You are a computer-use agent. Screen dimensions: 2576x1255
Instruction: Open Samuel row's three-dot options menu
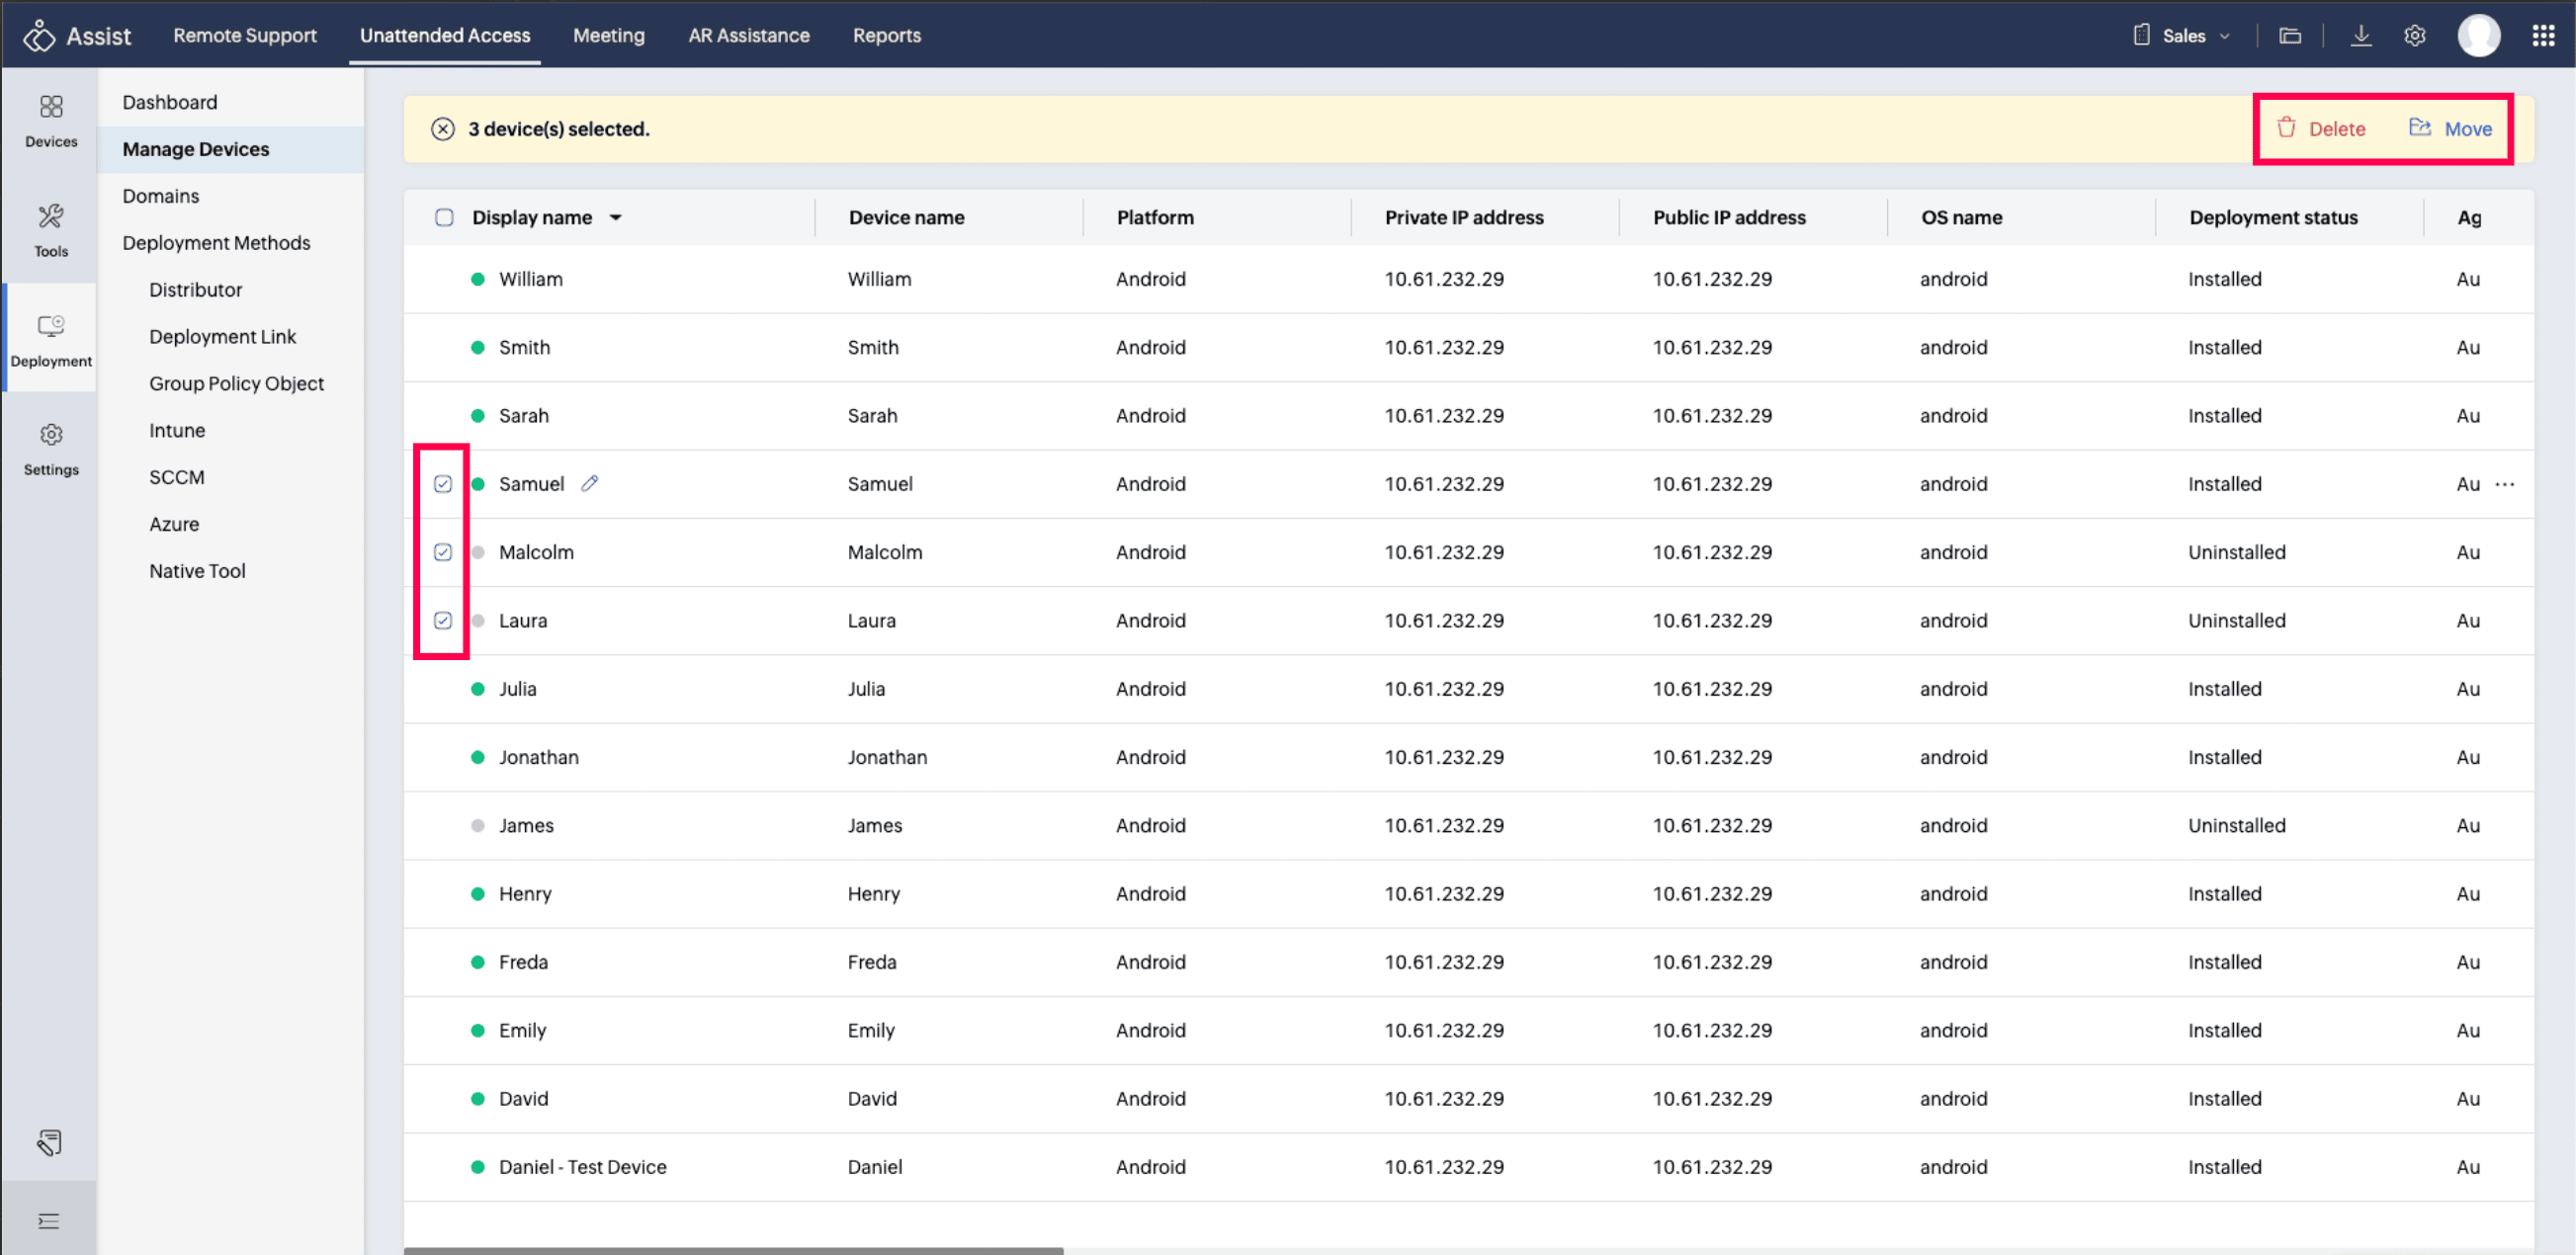pos(2504,484)
